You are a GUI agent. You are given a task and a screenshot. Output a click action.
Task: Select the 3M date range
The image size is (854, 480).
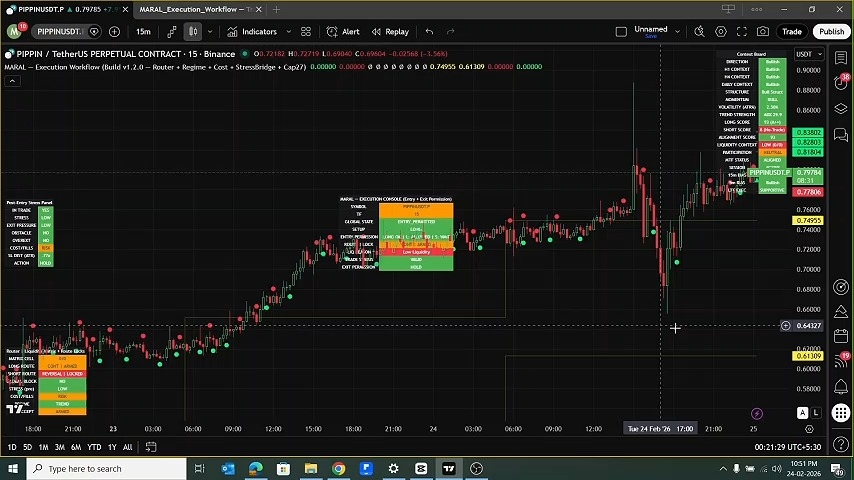pyautogui.click(x=60, y=447)
